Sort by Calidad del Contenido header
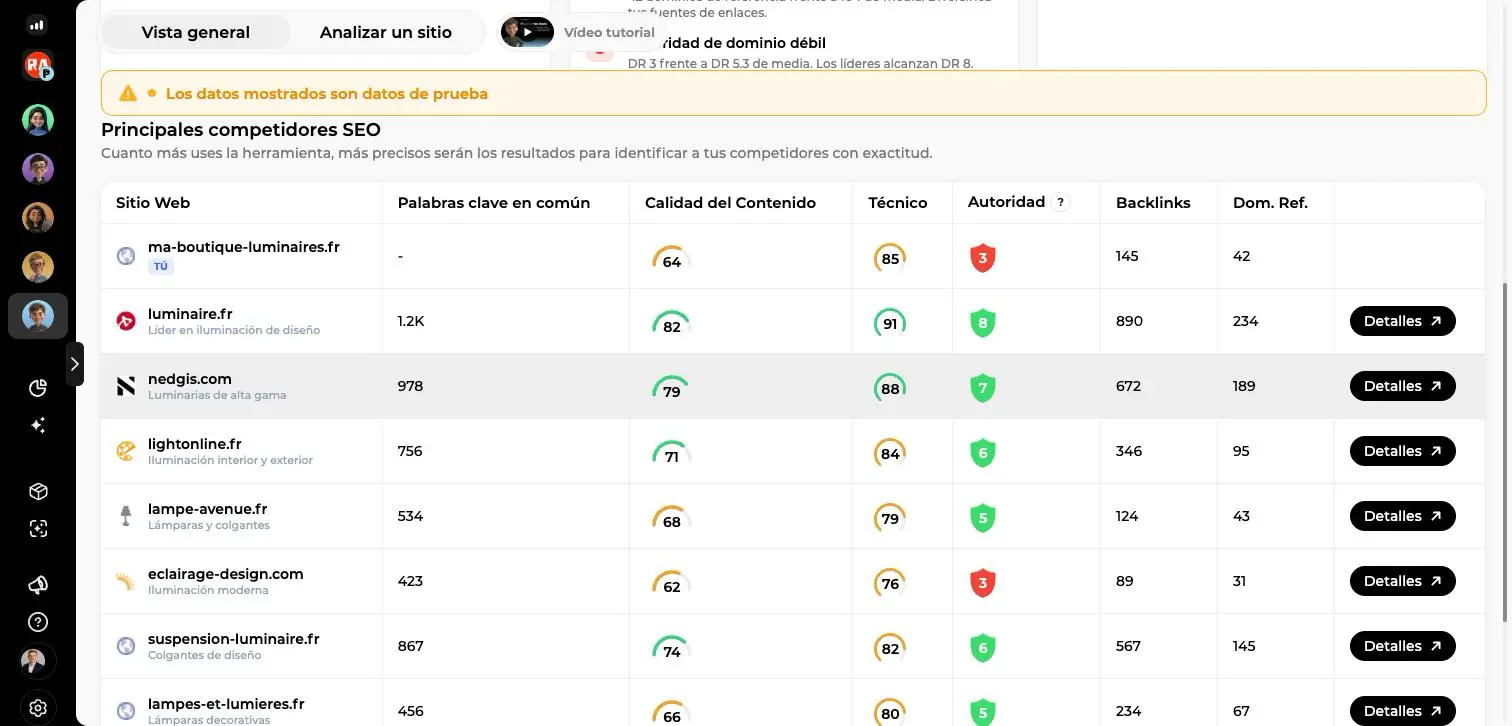Screen dimensions: 1512x726 (x=730, y=202)
